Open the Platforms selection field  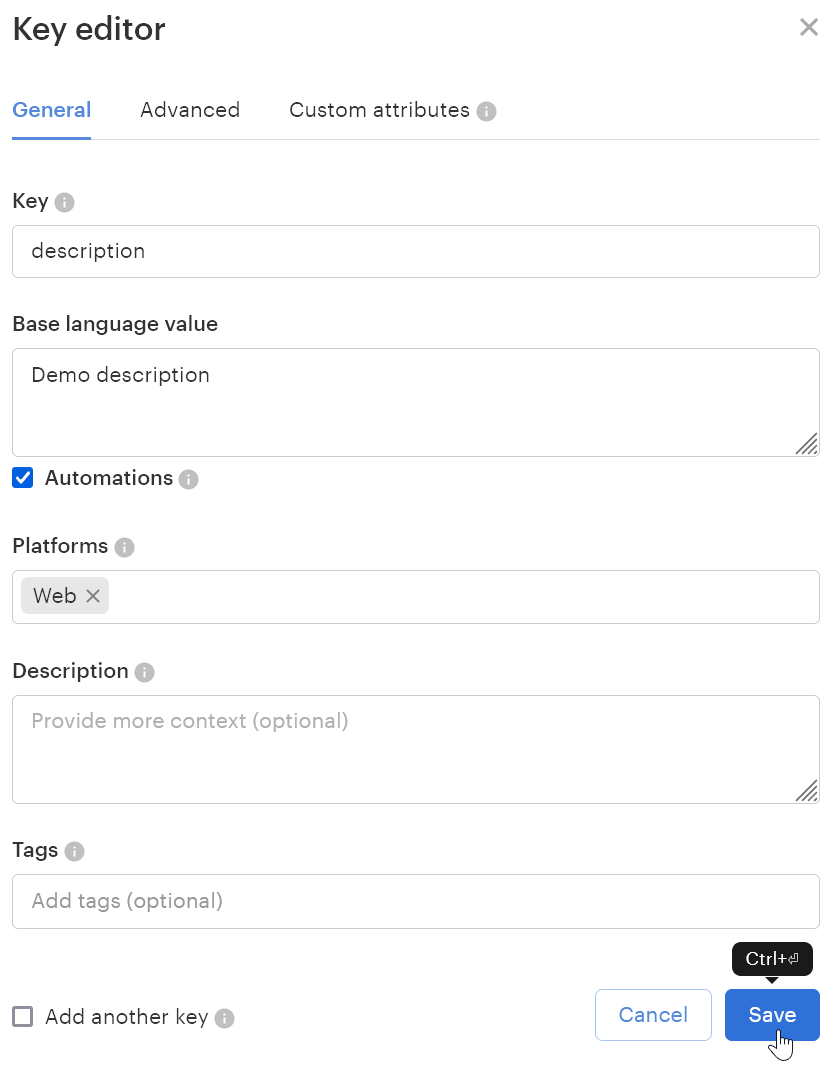tap(460, 597)
